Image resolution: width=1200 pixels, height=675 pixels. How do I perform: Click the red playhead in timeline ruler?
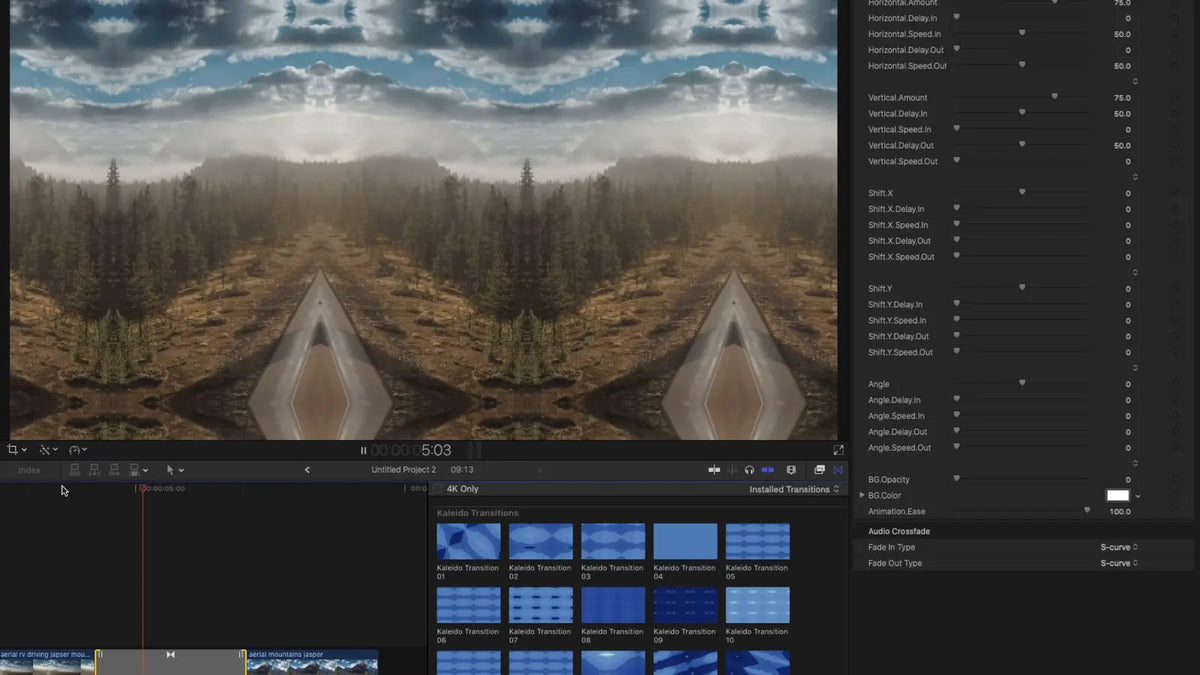[x=142, y=489]
